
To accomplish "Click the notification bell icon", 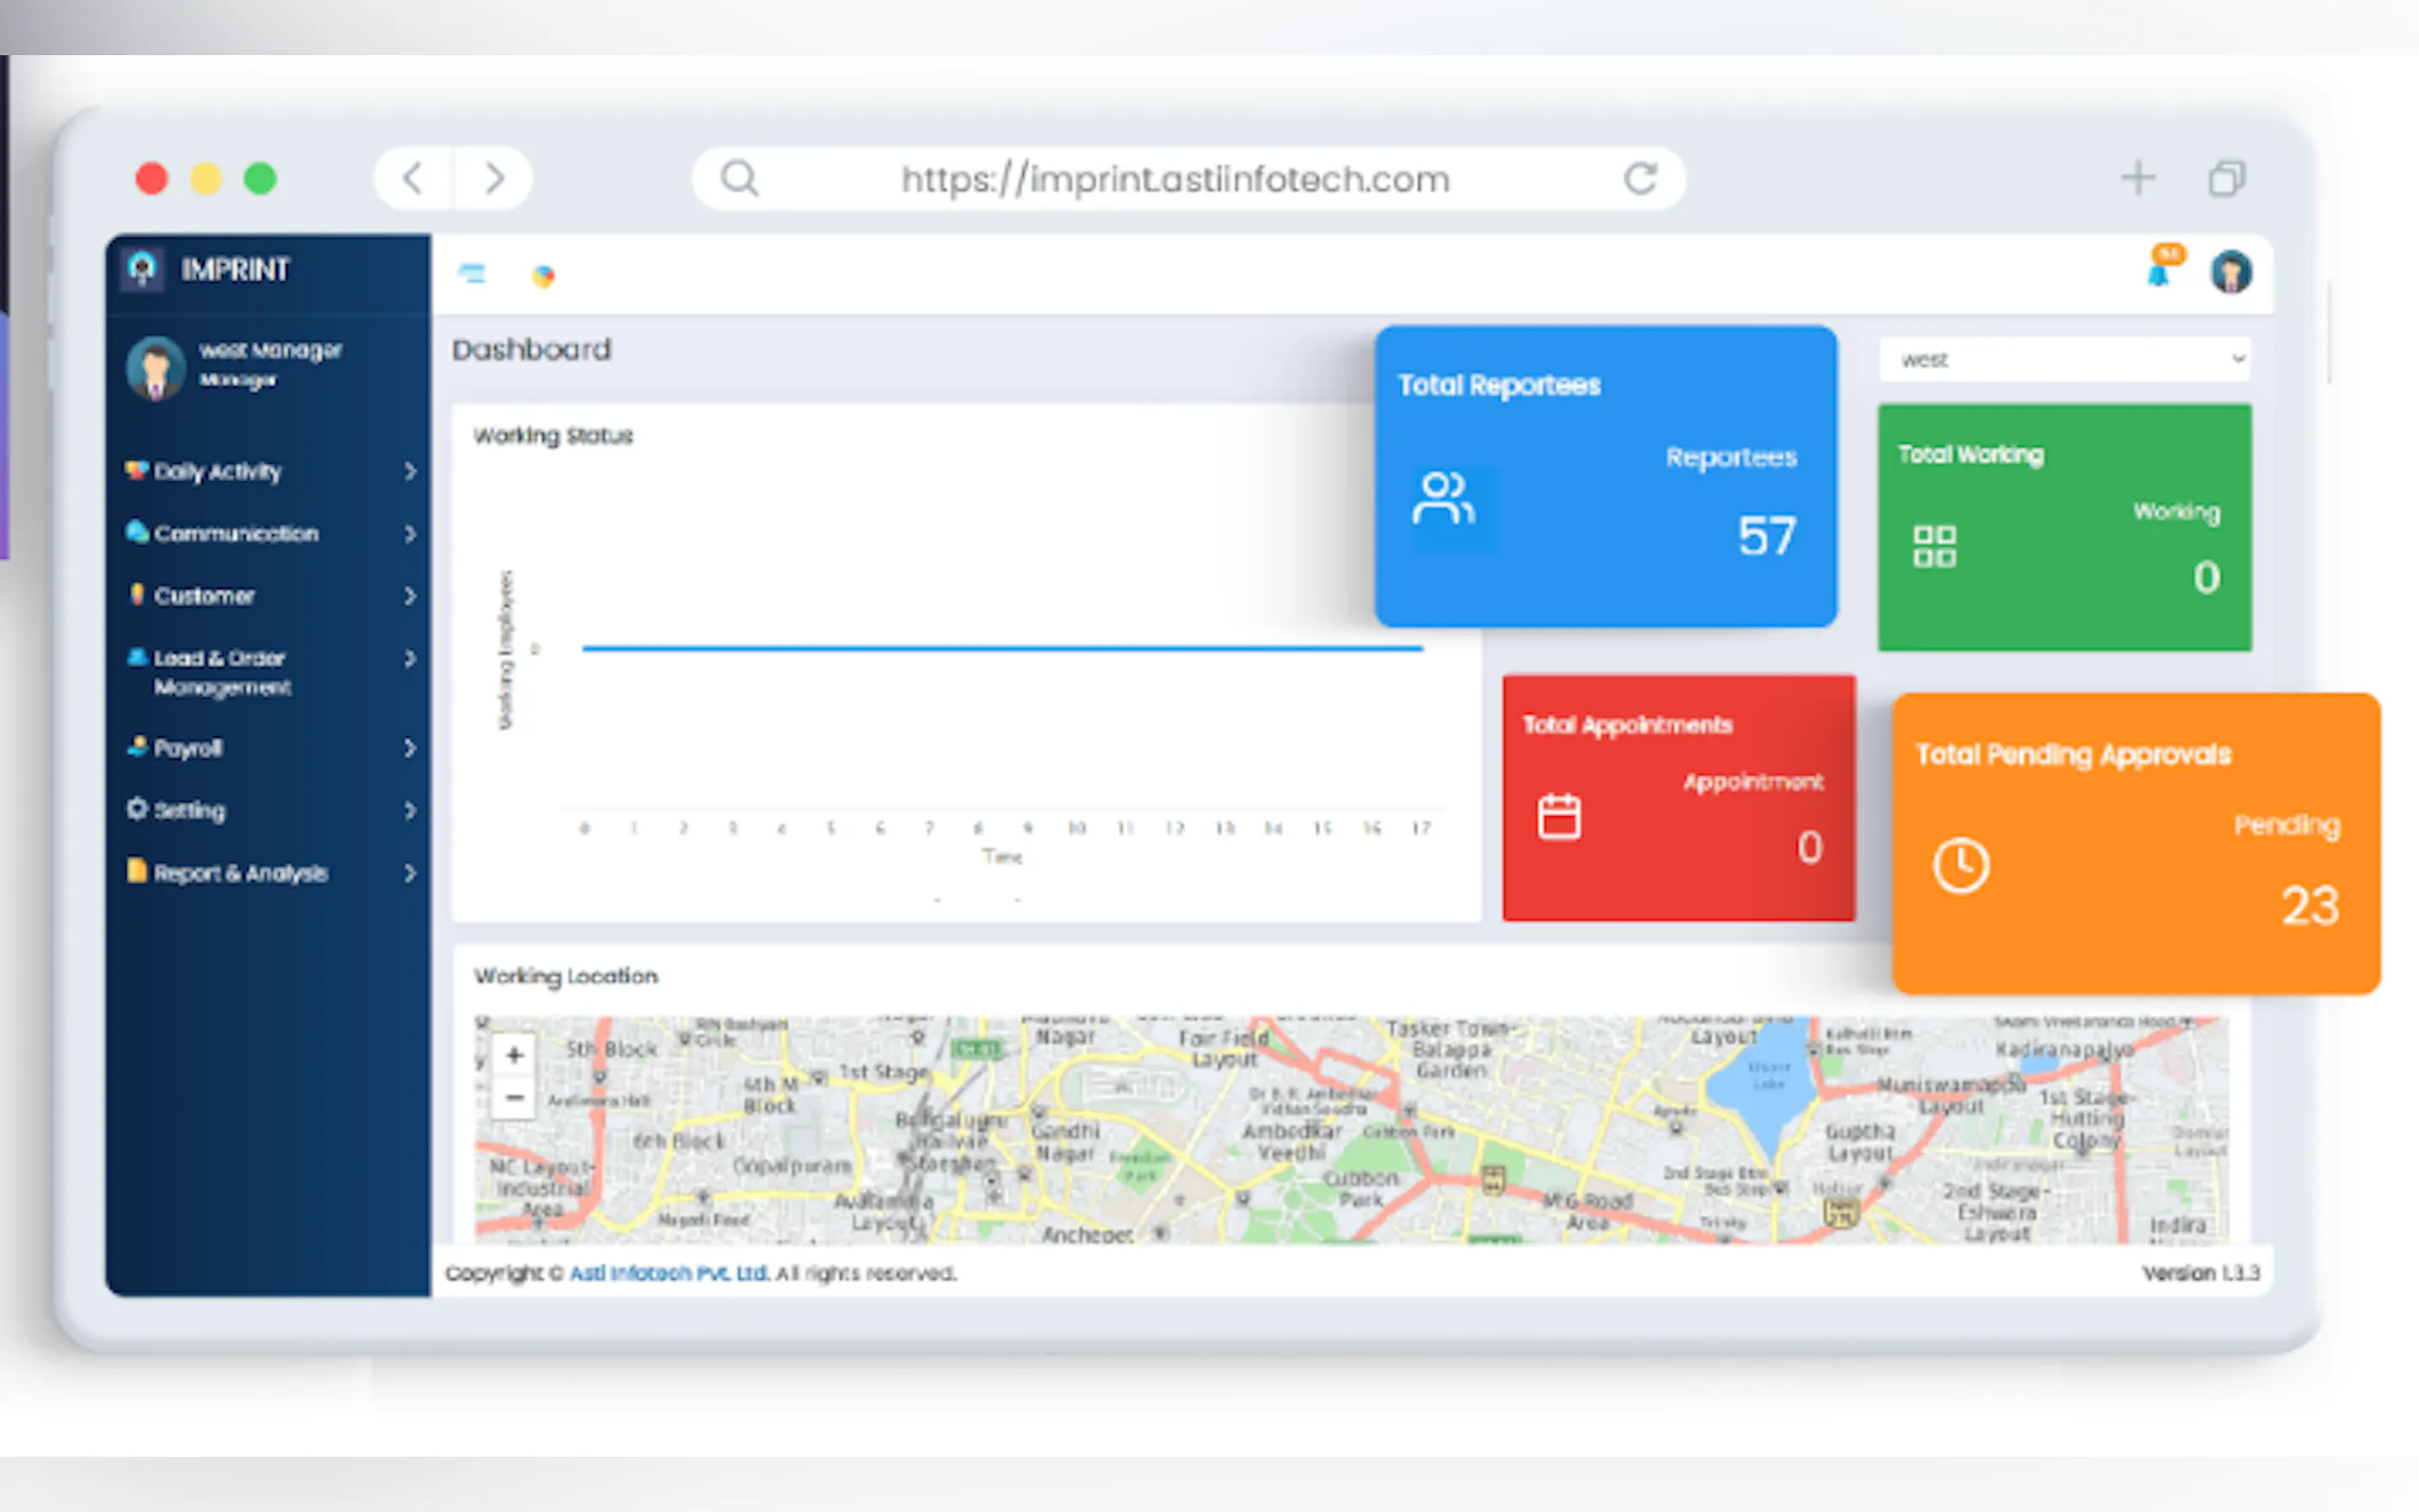I will (x=2160, y=273).
